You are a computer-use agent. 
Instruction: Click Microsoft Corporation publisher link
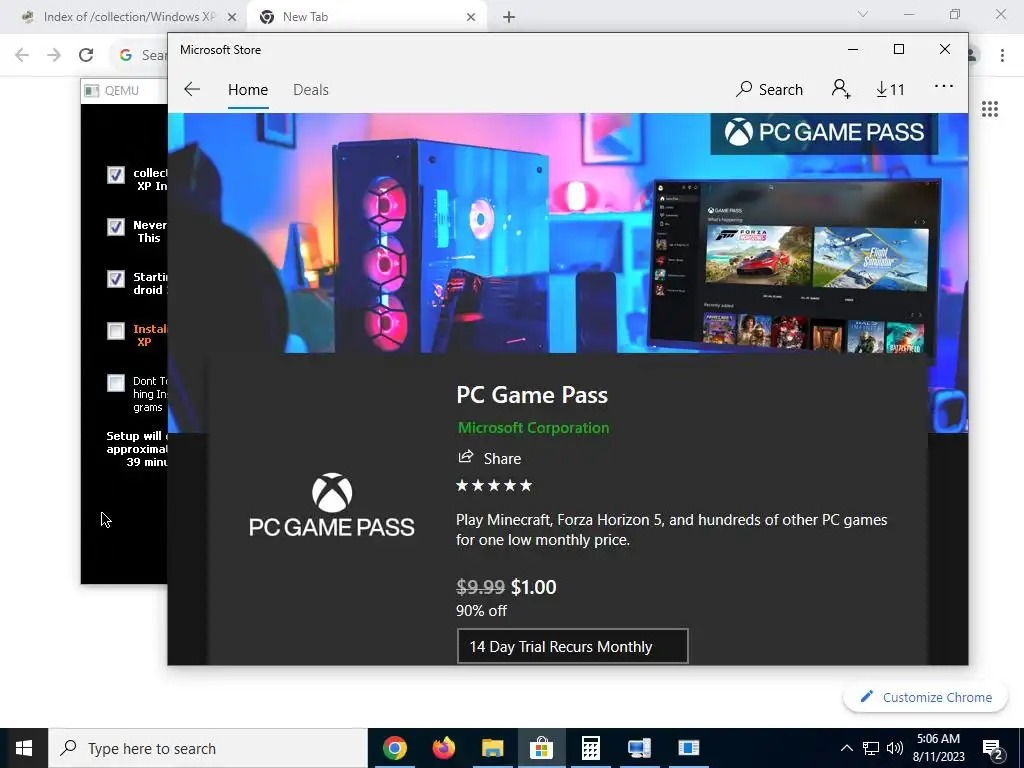pyautogui.click(x=533, y=428)
